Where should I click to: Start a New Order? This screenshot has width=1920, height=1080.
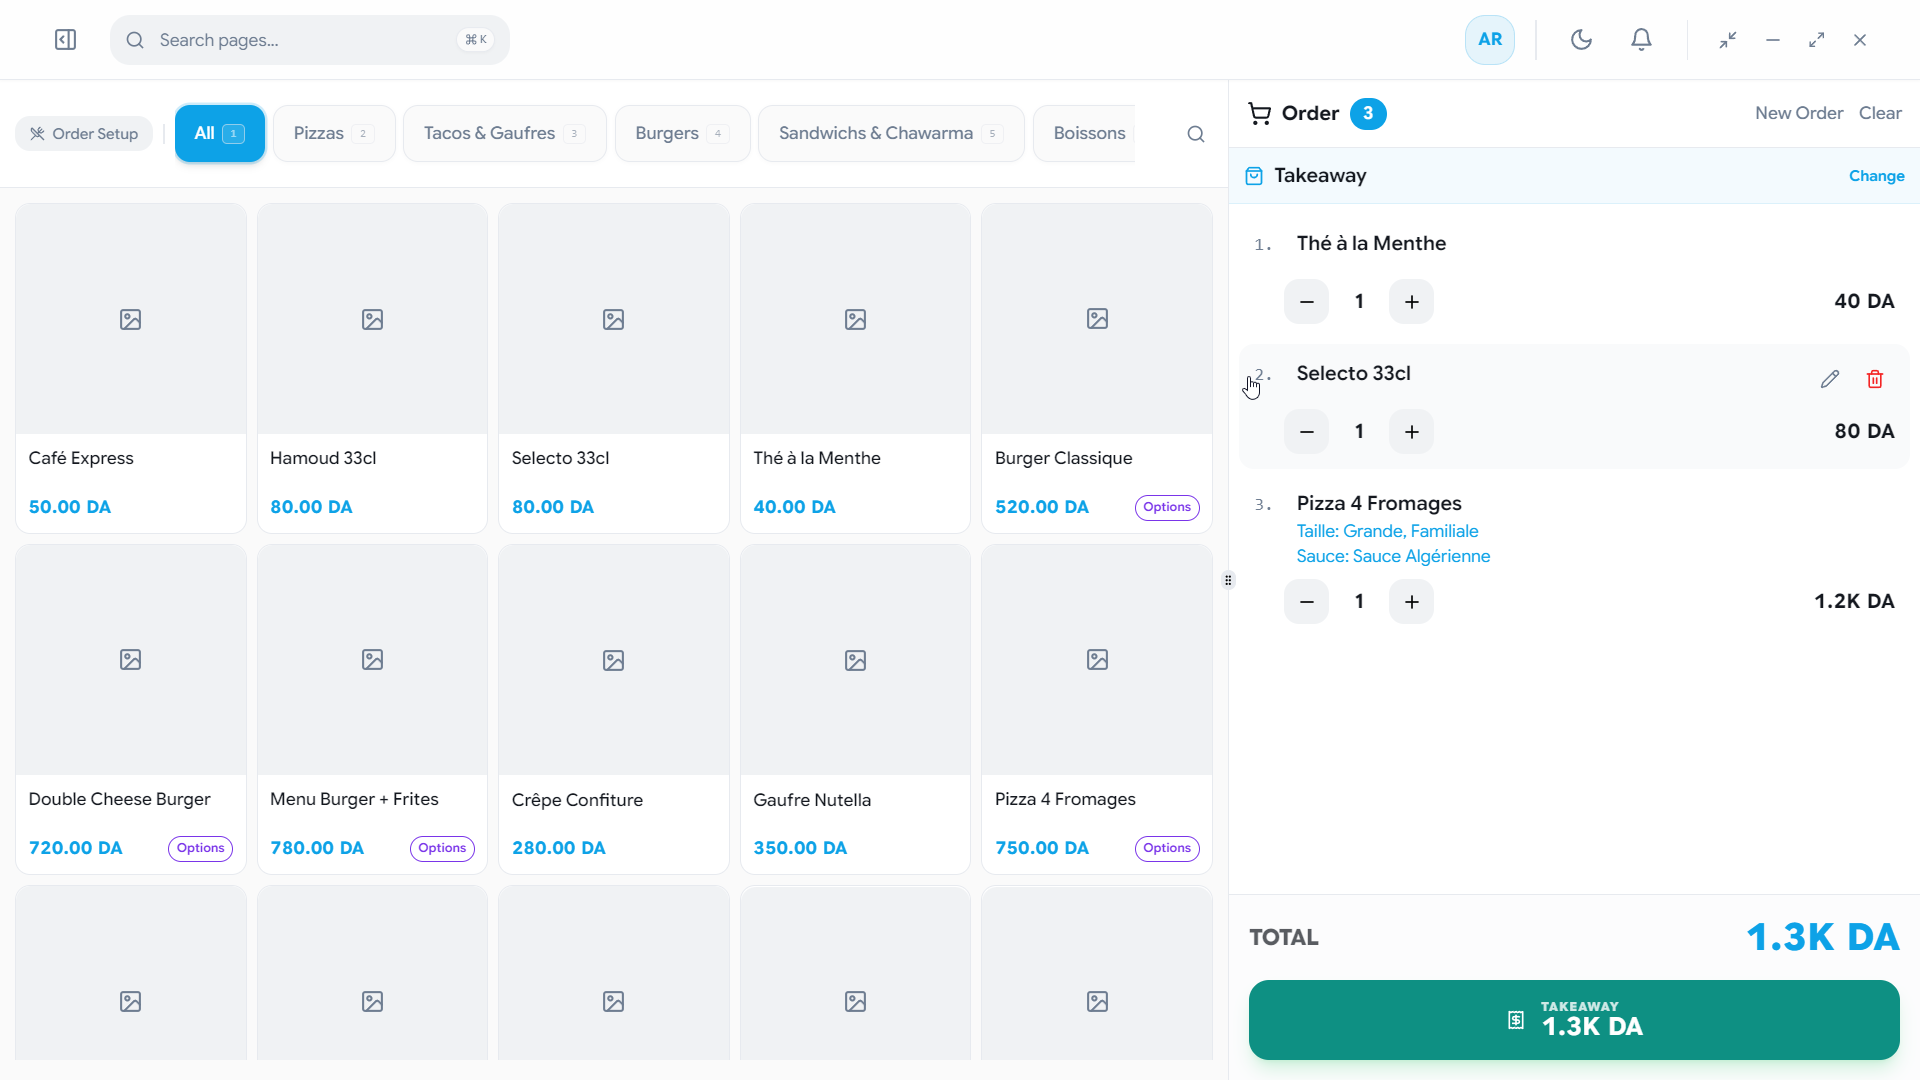[1798, 113]
